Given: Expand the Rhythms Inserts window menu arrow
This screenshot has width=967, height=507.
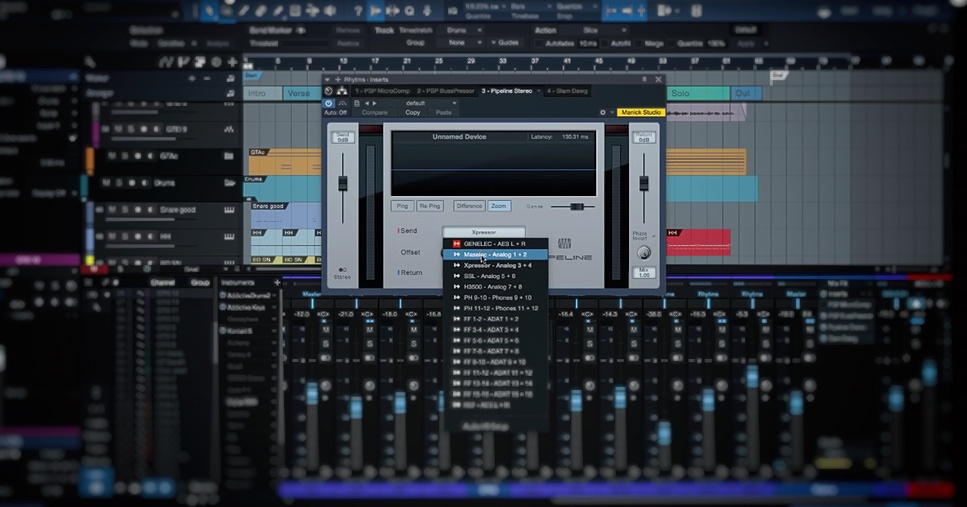Looking at the screenshot, I should coord(328,79).
